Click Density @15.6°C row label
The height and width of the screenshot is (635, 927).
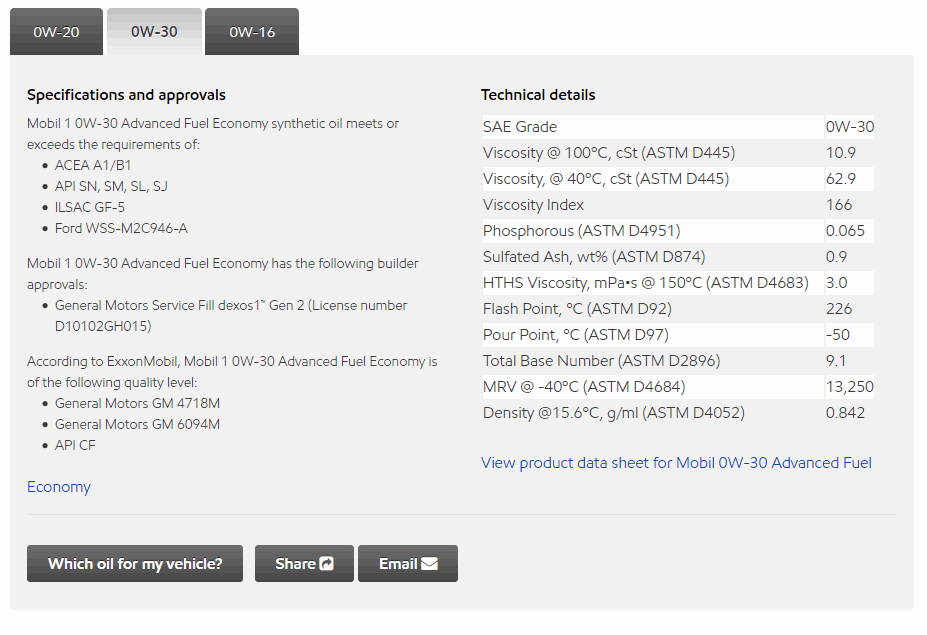[614, 413]
